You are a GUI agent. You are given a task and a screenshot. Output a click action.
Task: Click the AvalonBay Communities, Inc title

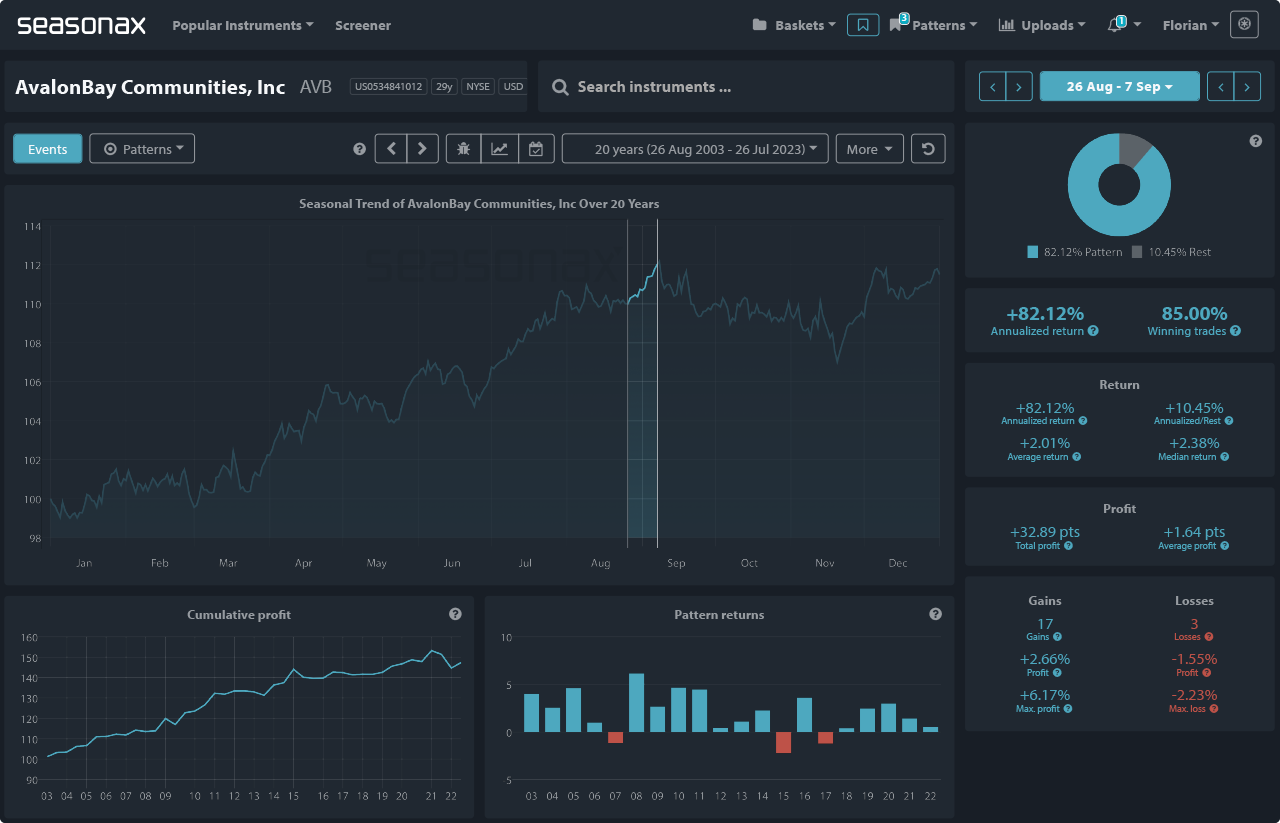pyautogui.click(x=150, y=87)
